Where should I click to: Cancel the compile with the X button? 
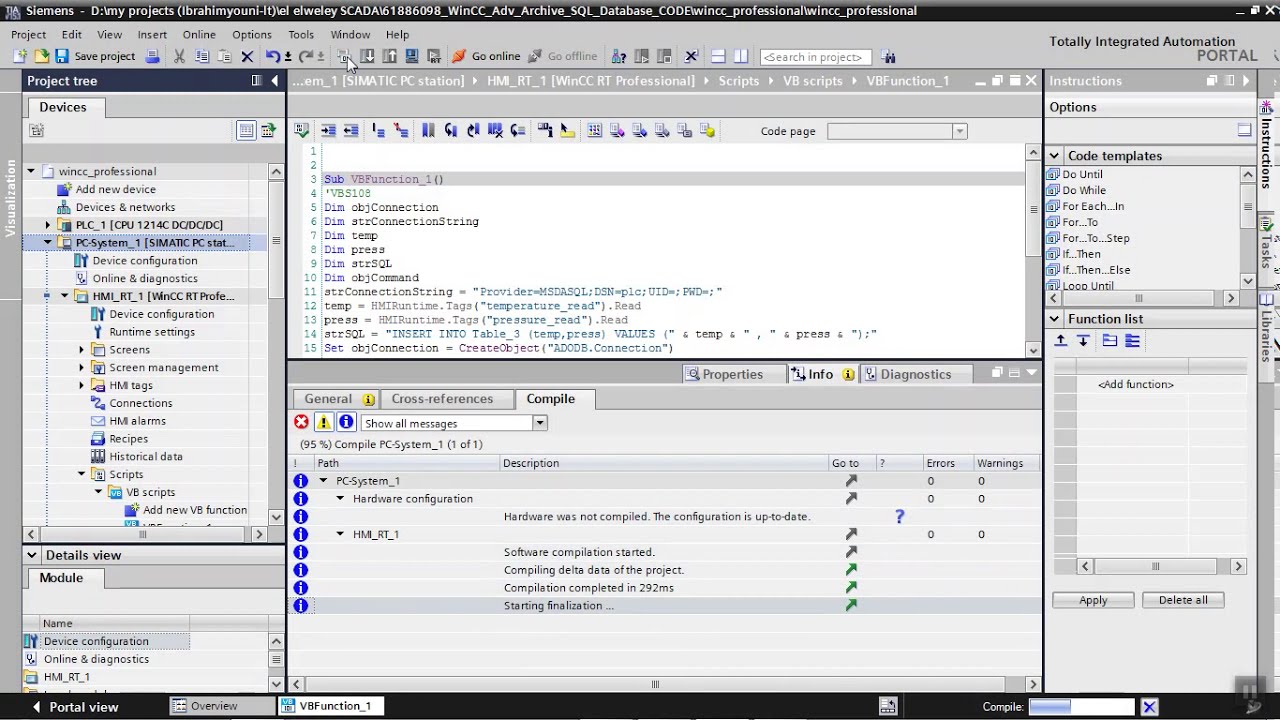[1149, 707]
